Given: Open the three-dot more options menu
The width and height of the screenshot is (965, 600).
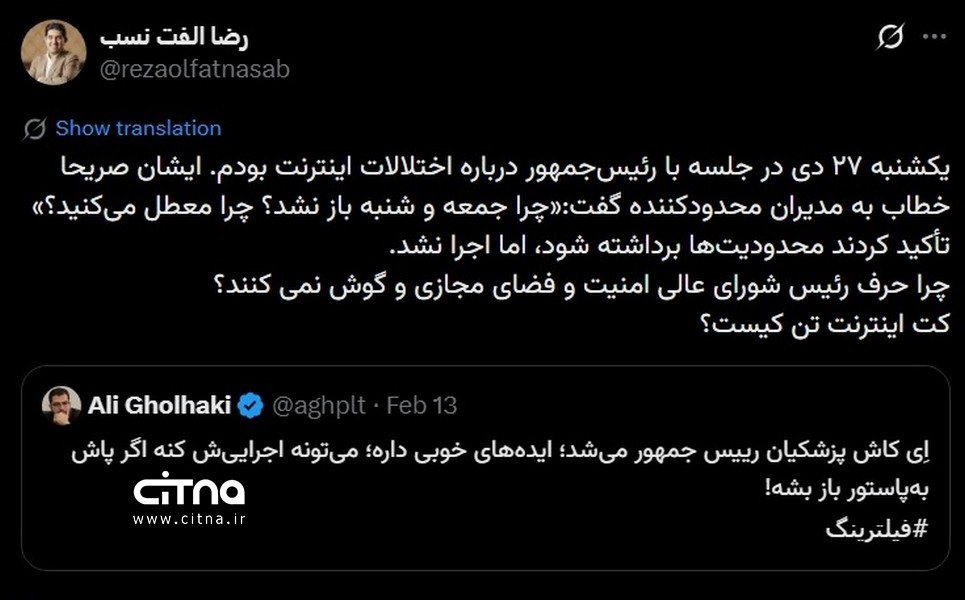Looking at the screenshot, I should click(x=934, y=37).
